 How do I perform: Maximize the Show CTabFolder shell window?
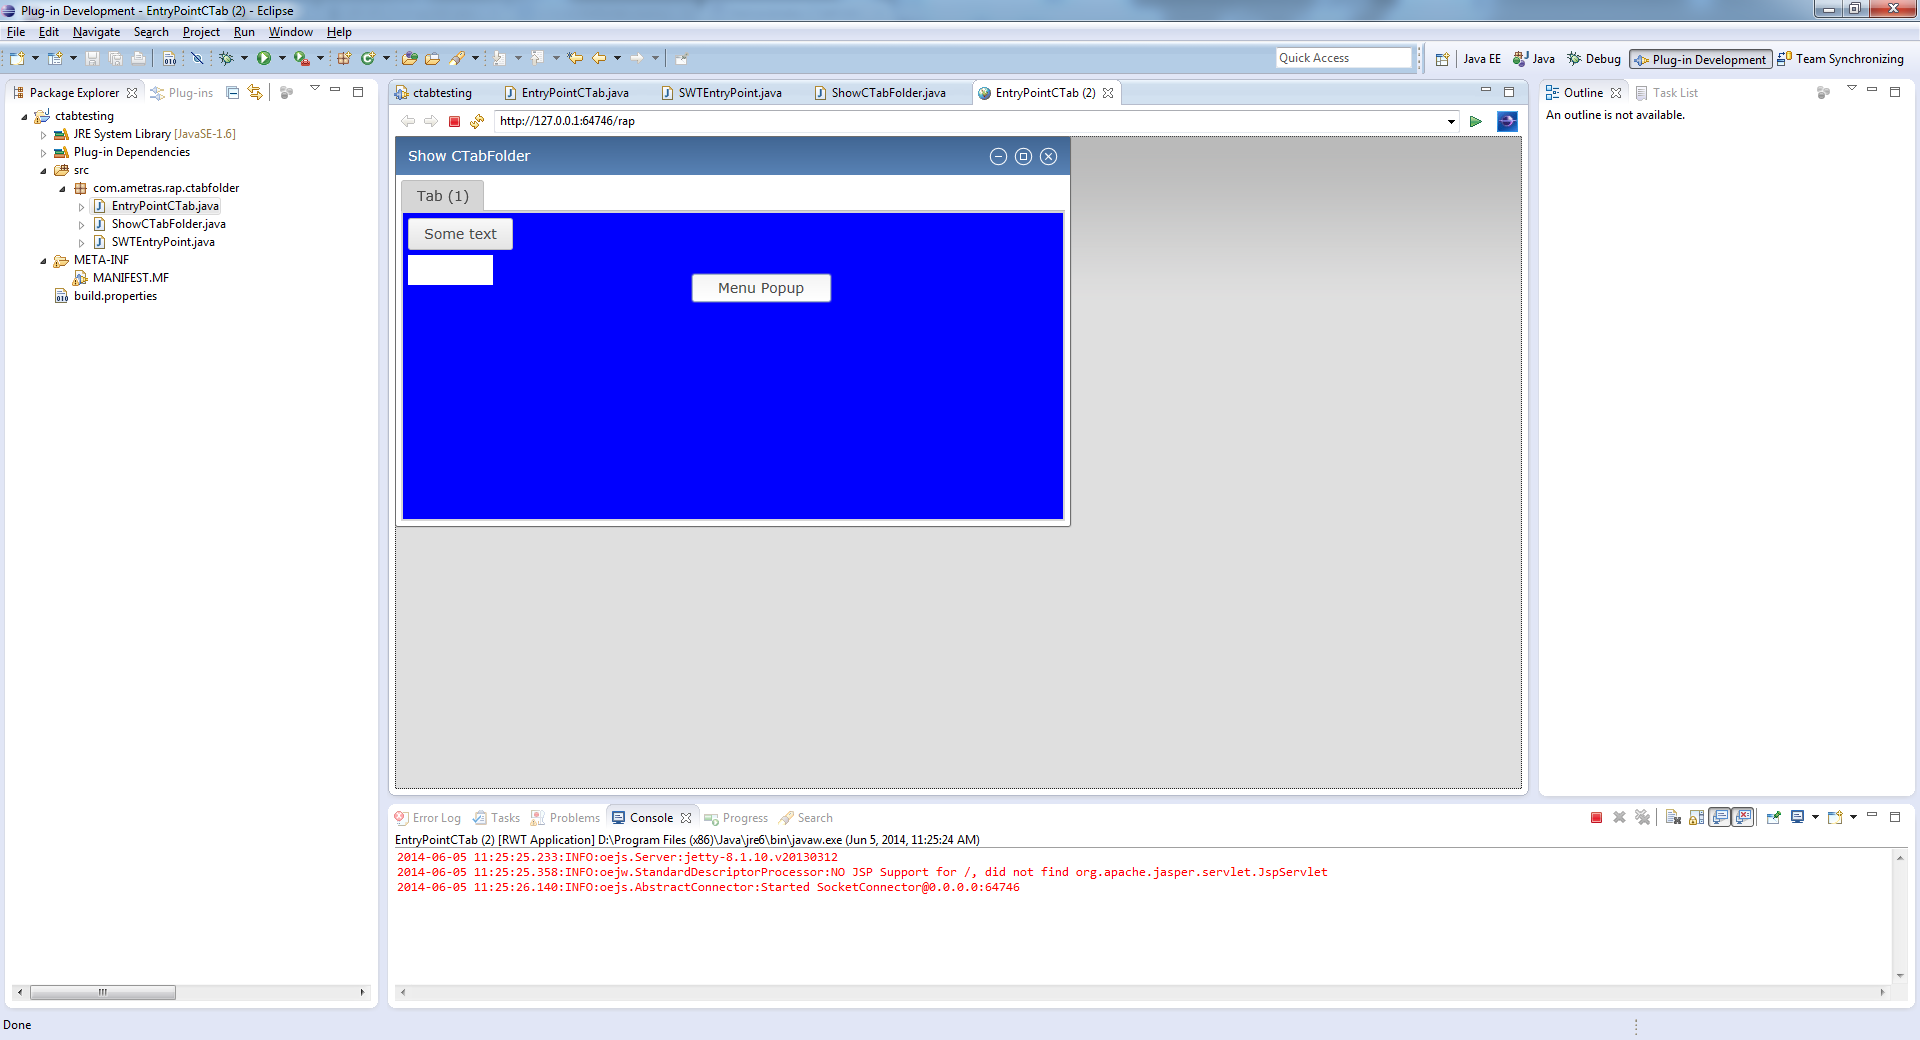click(x=1023, y=156)
